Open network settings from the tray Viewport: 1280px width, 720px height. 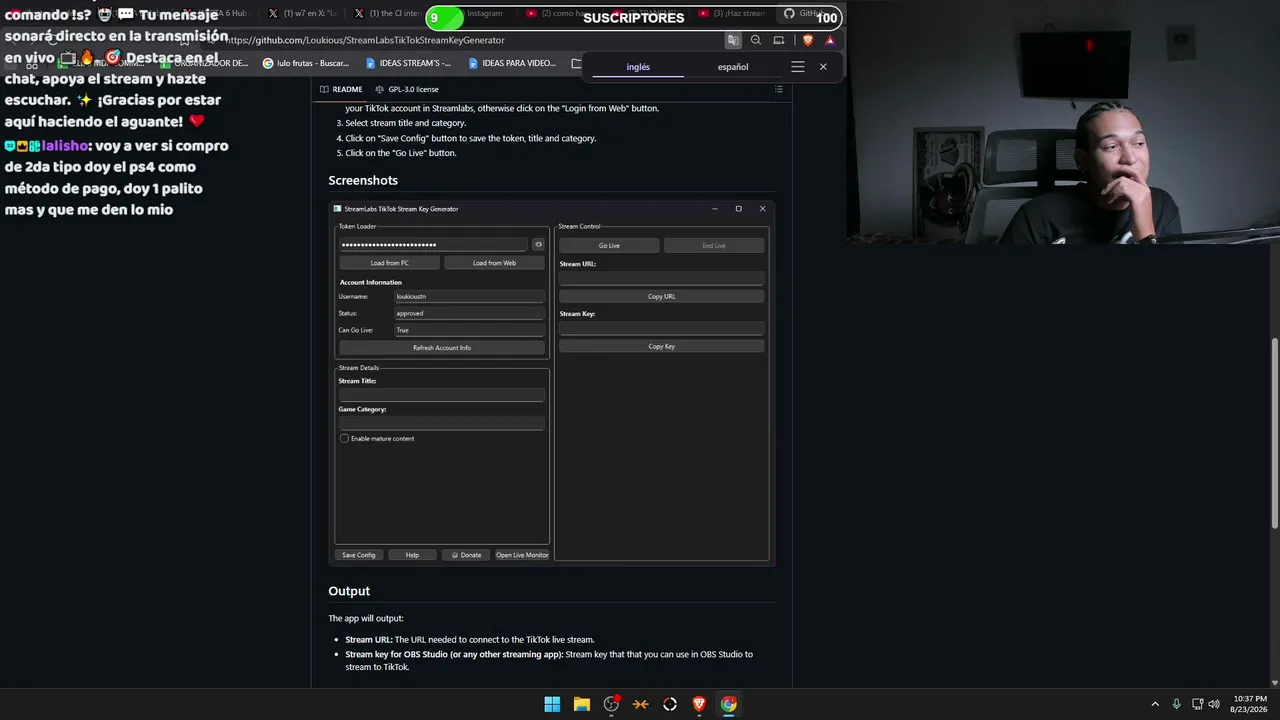click(x=1197, y=704)
